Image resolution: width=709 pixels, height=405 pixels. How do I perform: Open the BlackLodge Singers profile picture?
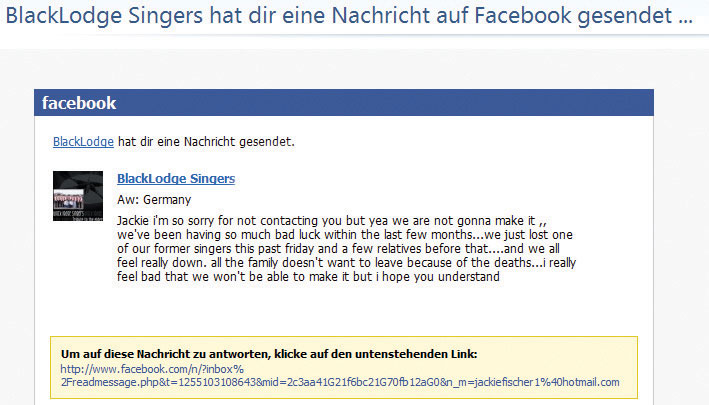click(x=78, y=196)
